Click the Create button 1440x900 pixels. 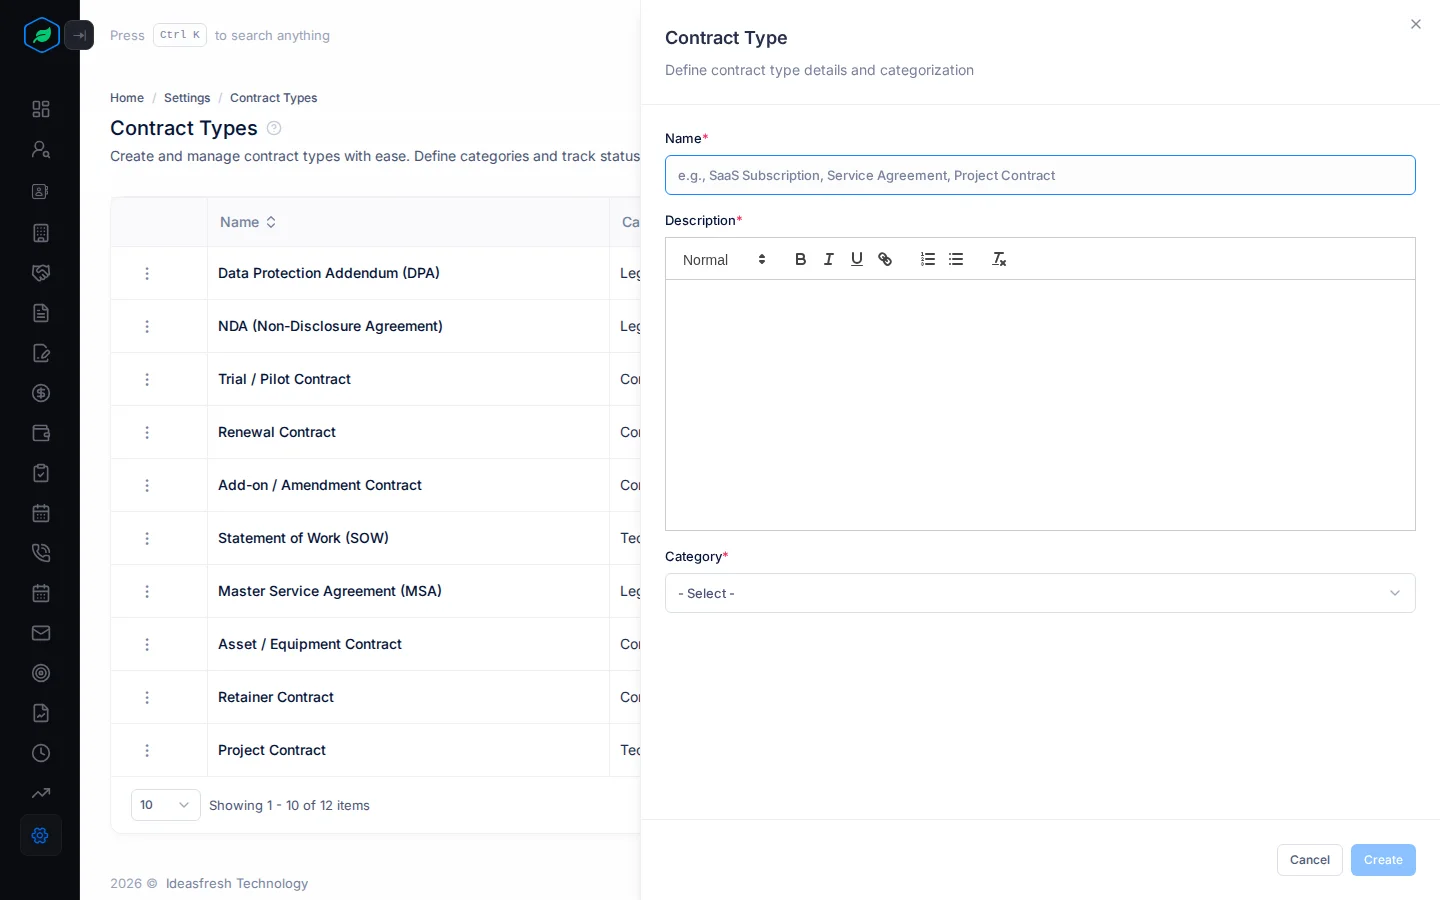1383,860
